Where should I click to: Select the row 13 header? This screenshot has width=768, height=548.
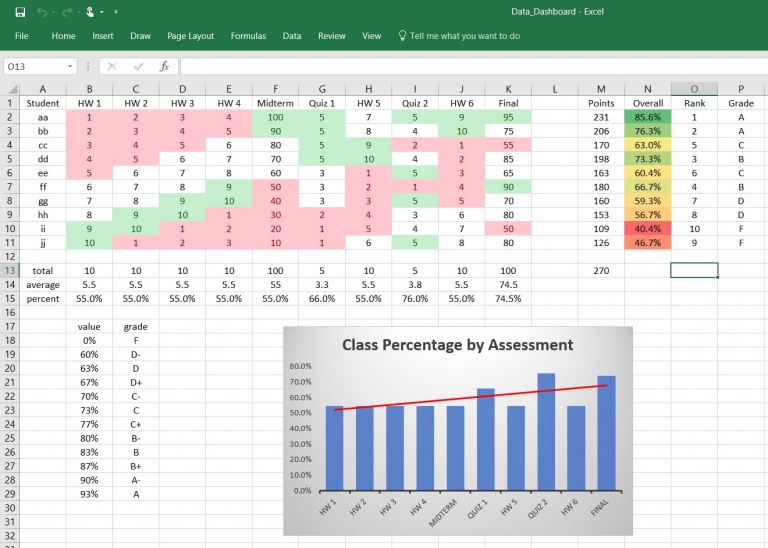point(11,270)
